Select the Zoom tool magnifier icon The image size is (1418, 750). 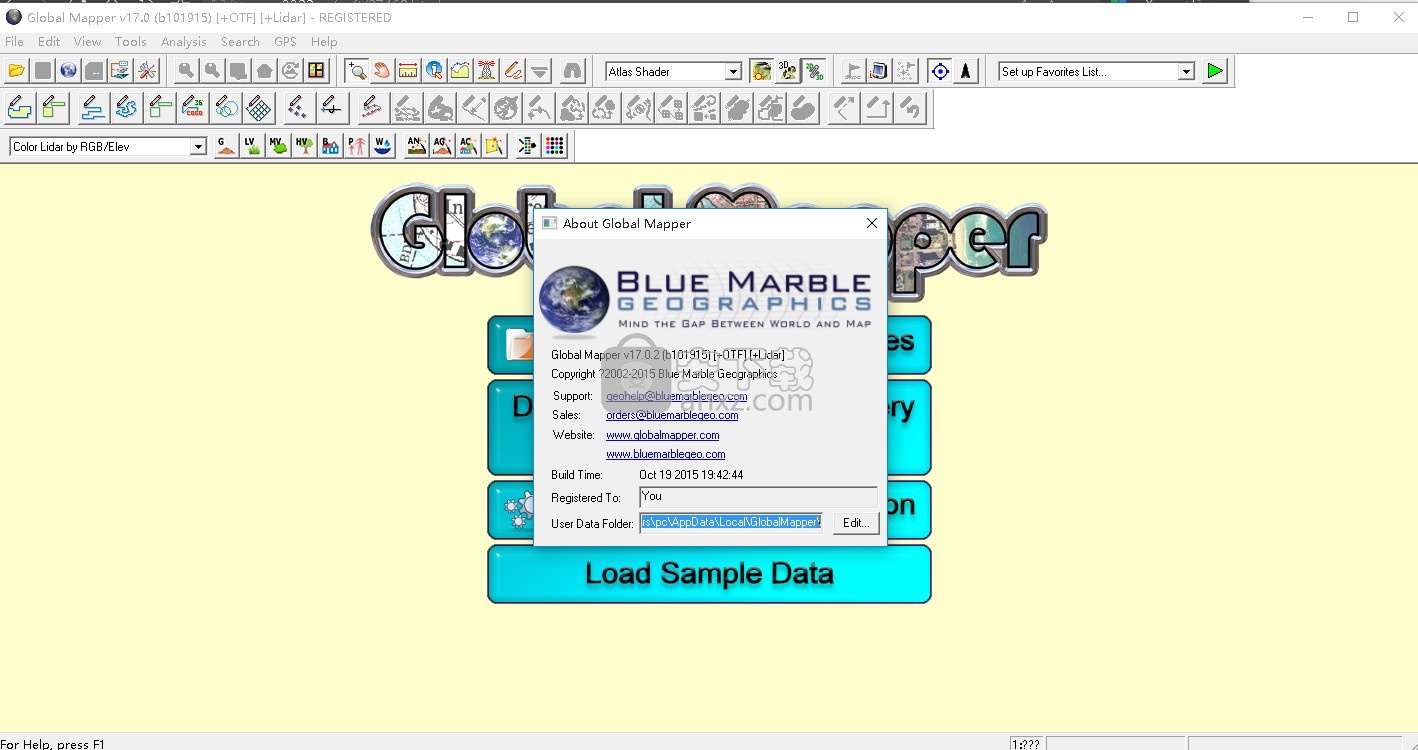[x=357, y=71]
